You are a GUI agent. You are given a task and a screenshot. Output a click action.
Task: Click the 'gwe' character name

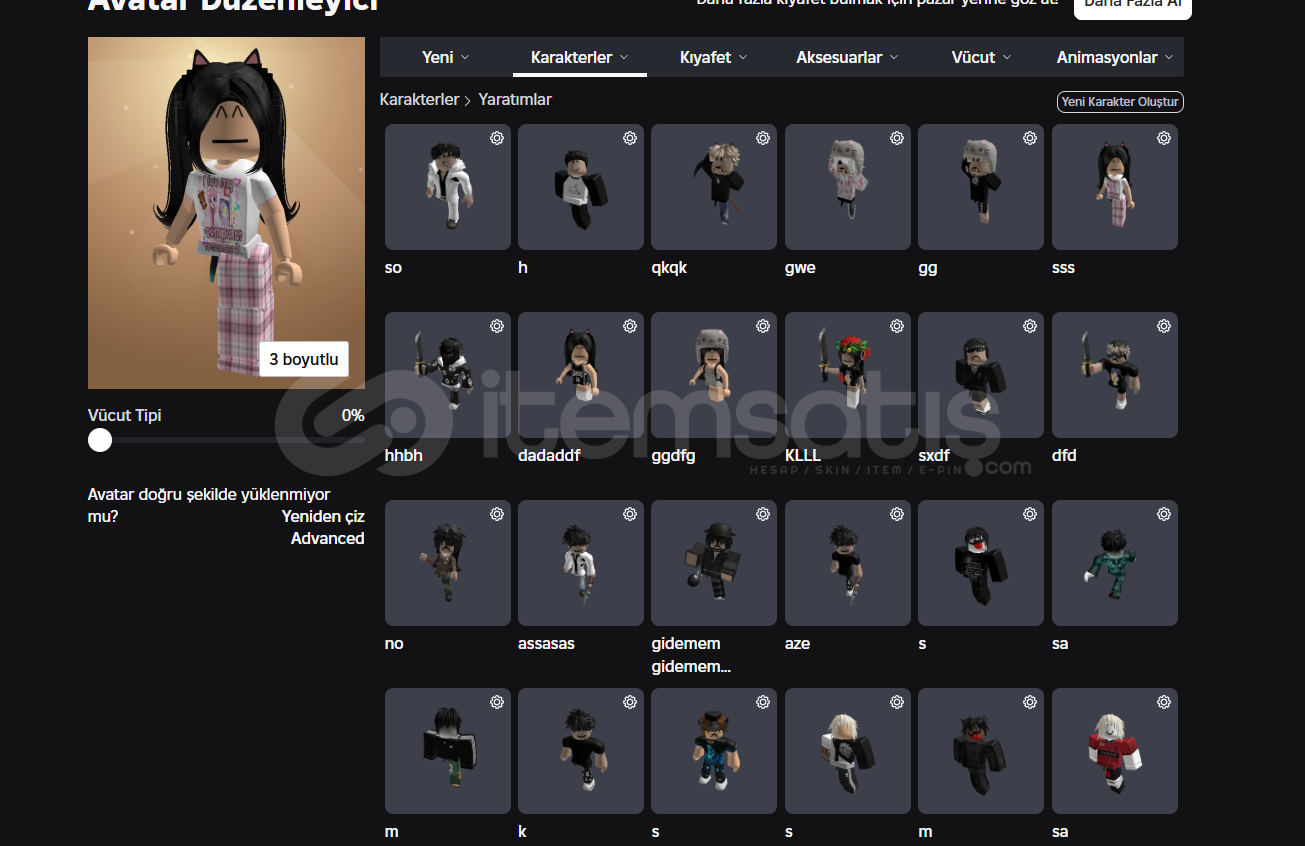pyautogui.click(x=800, y=268)
